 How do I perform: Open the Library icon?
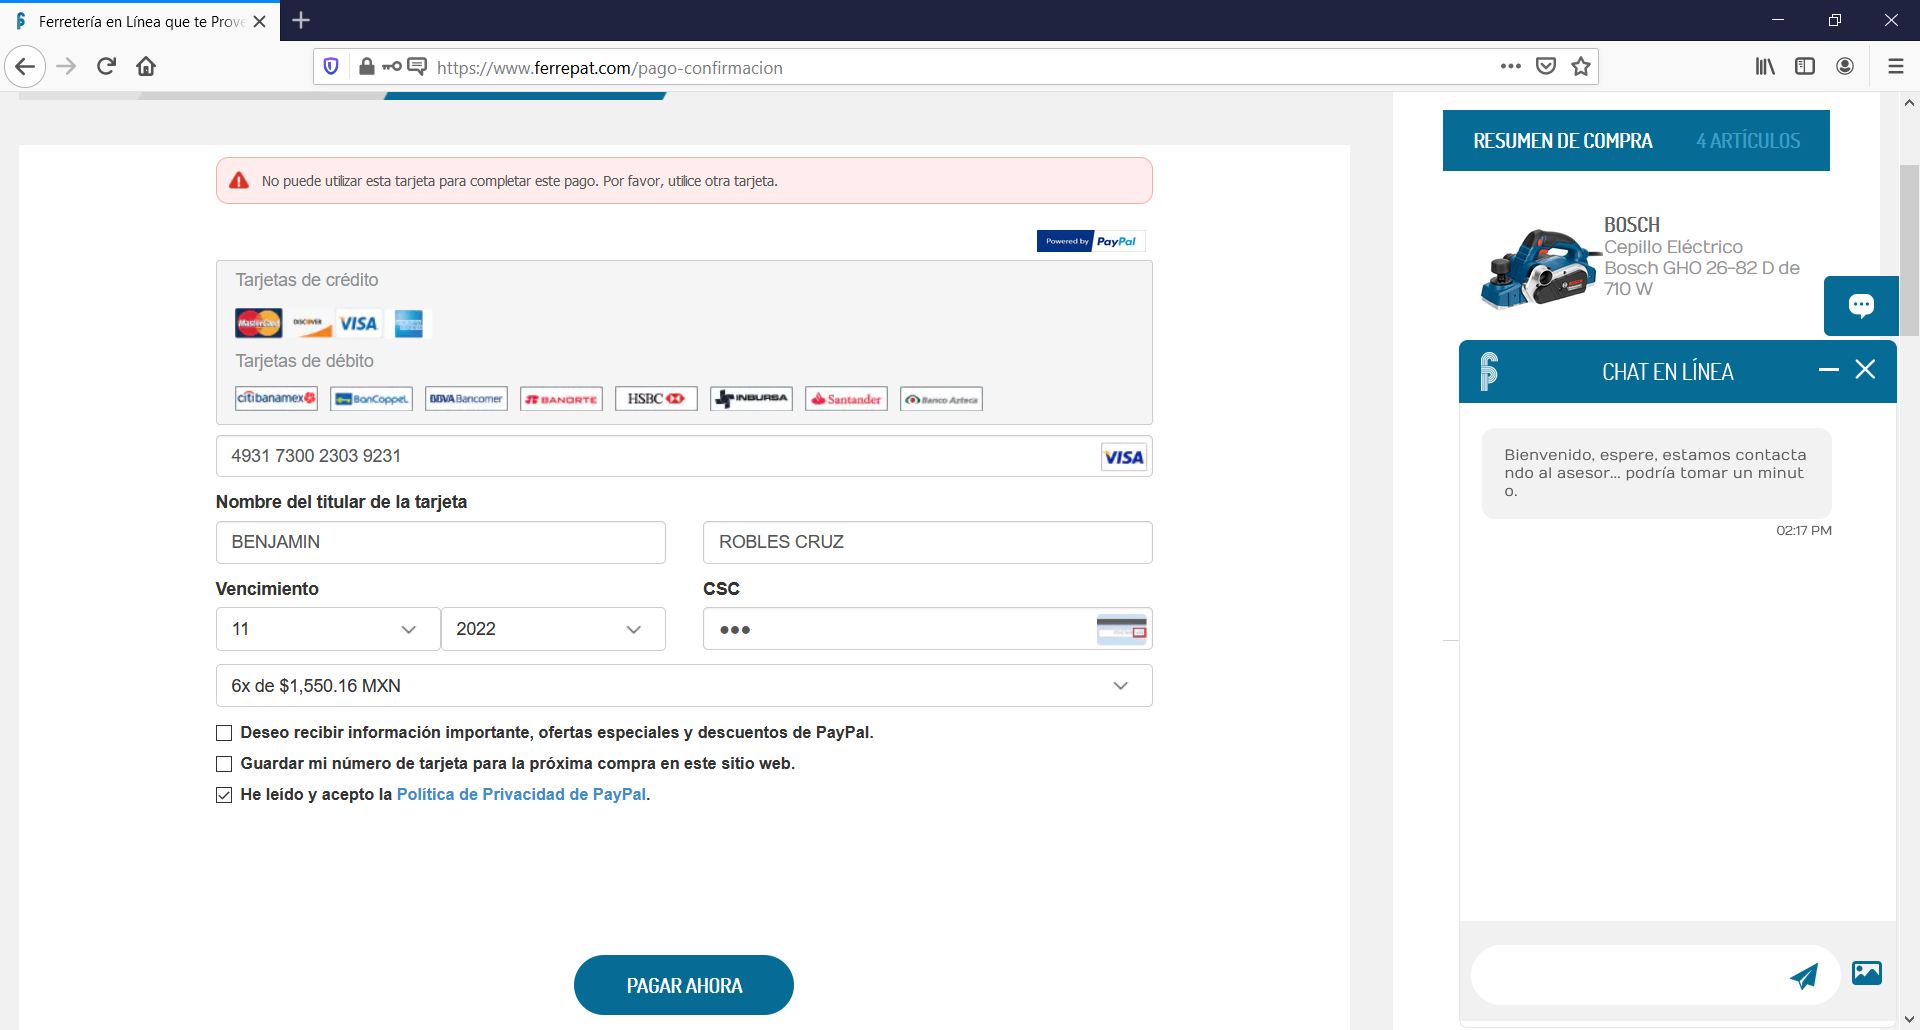tap(1765, 67)
